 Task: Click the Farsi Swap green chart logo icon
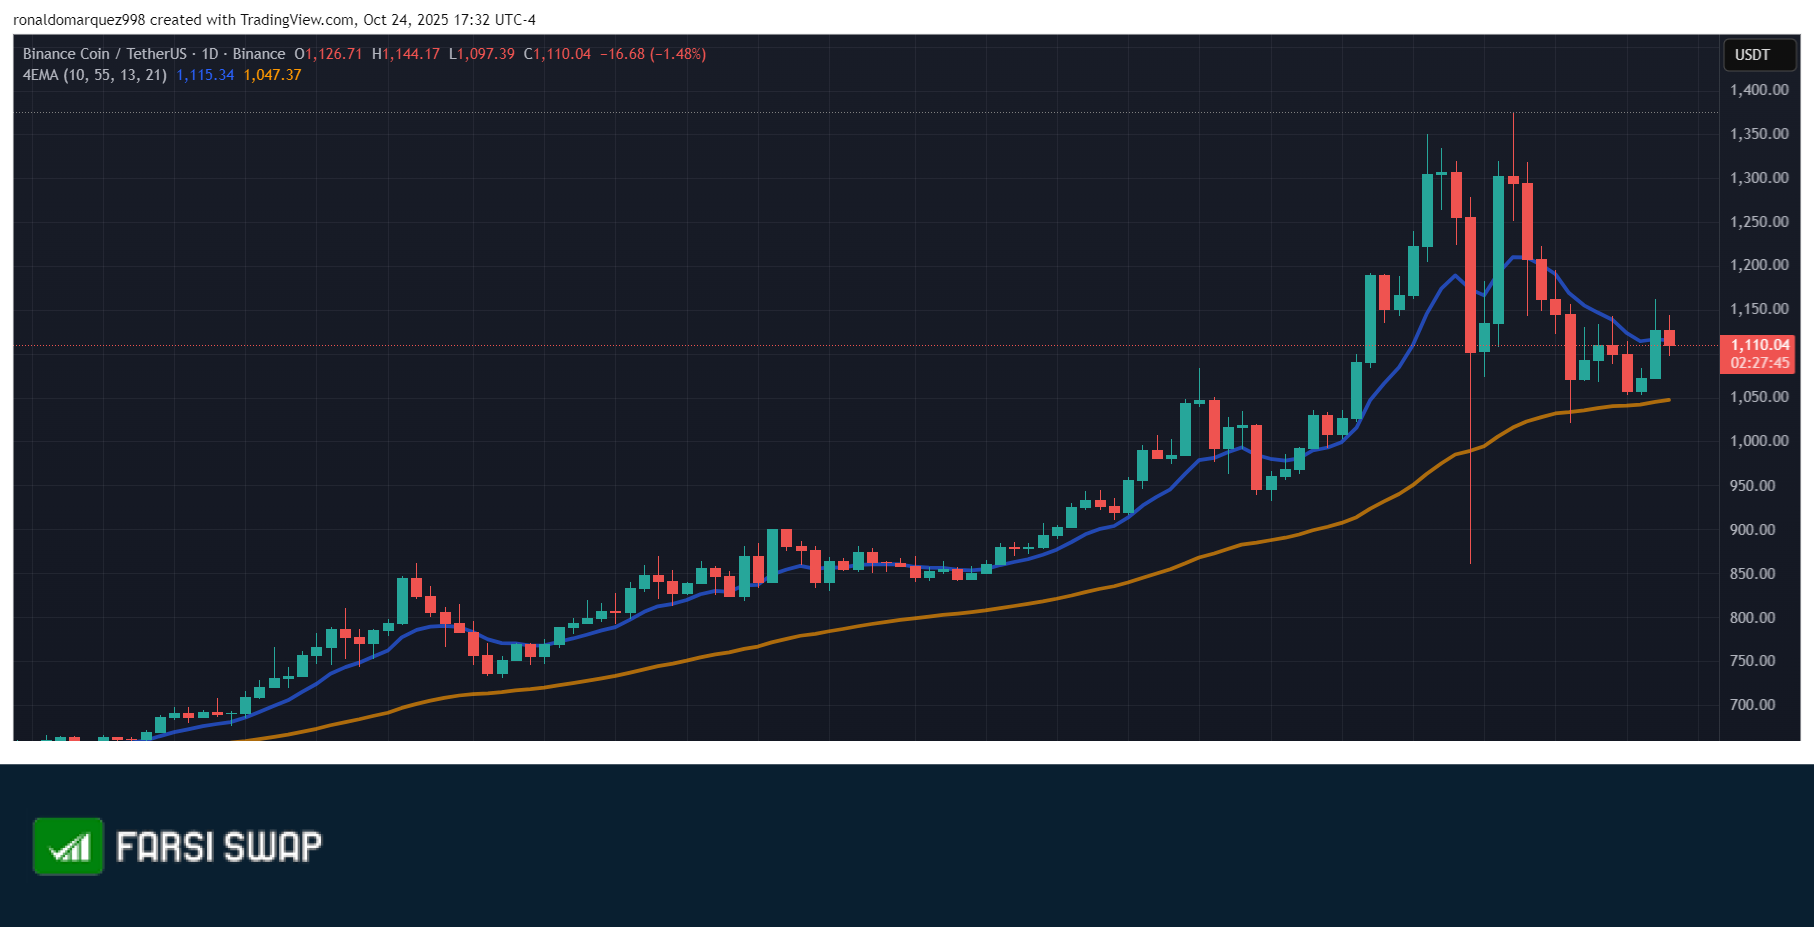(68, 846)
